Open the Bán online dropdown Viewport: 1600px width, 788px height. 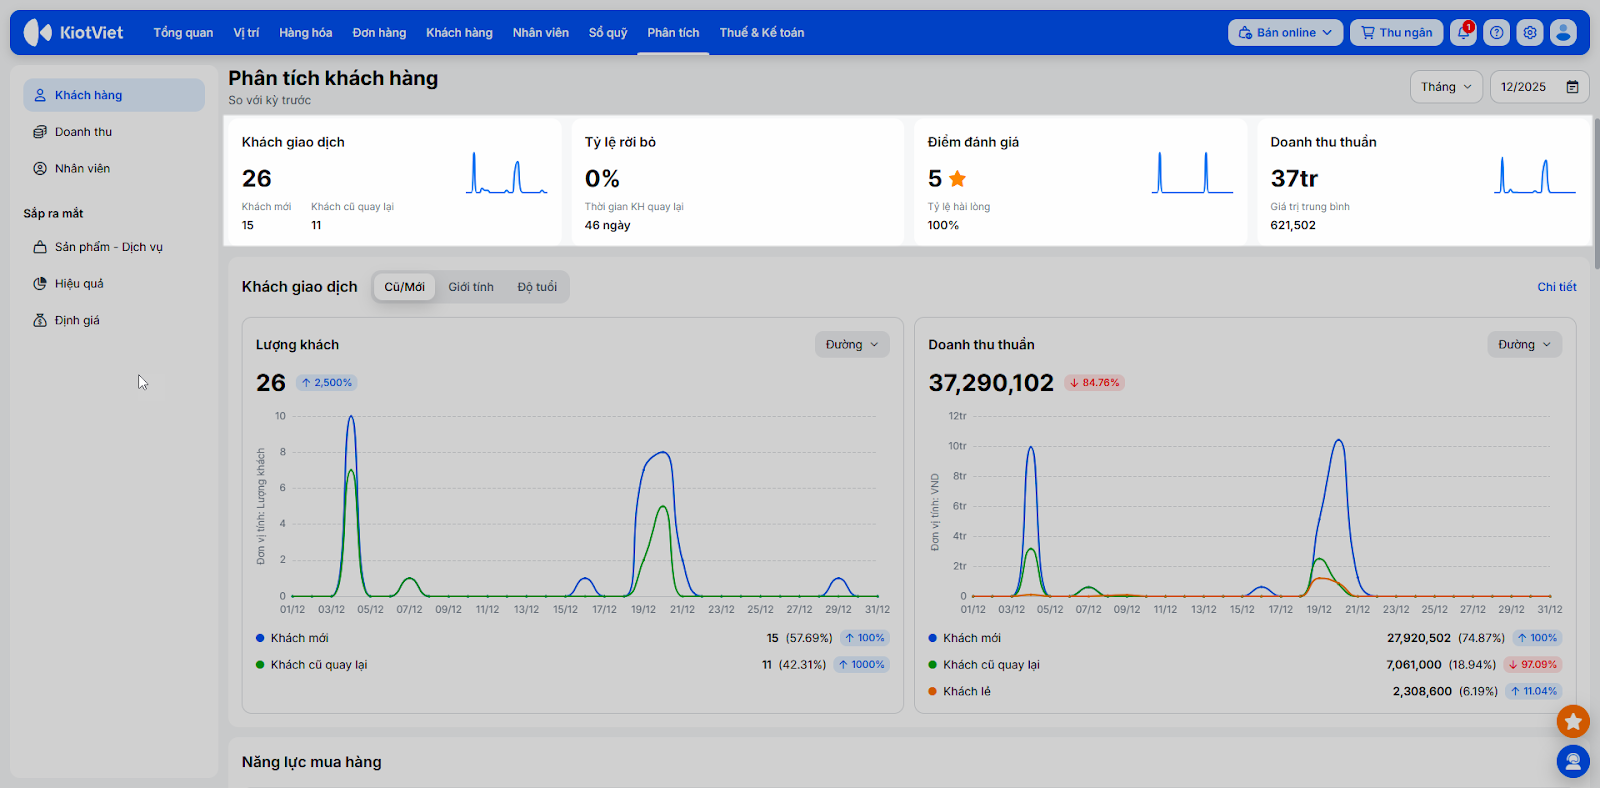pyautogui.click(x=1285, y=33)
